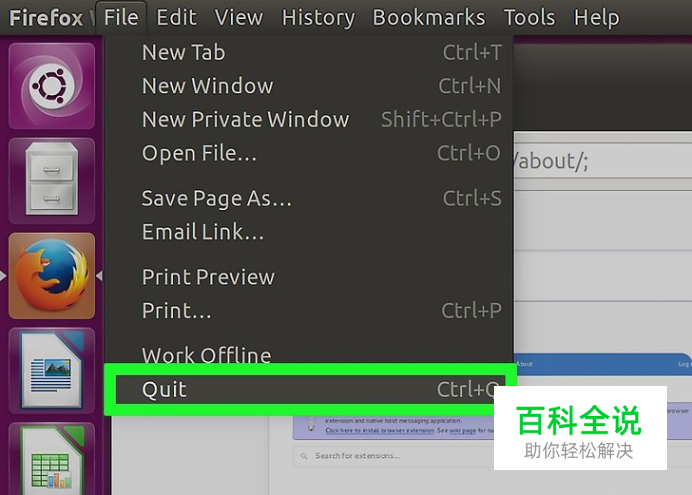Screen dimensions: 692x495
Task: Select Open File… in the File menu
Action: coord(309,153)
